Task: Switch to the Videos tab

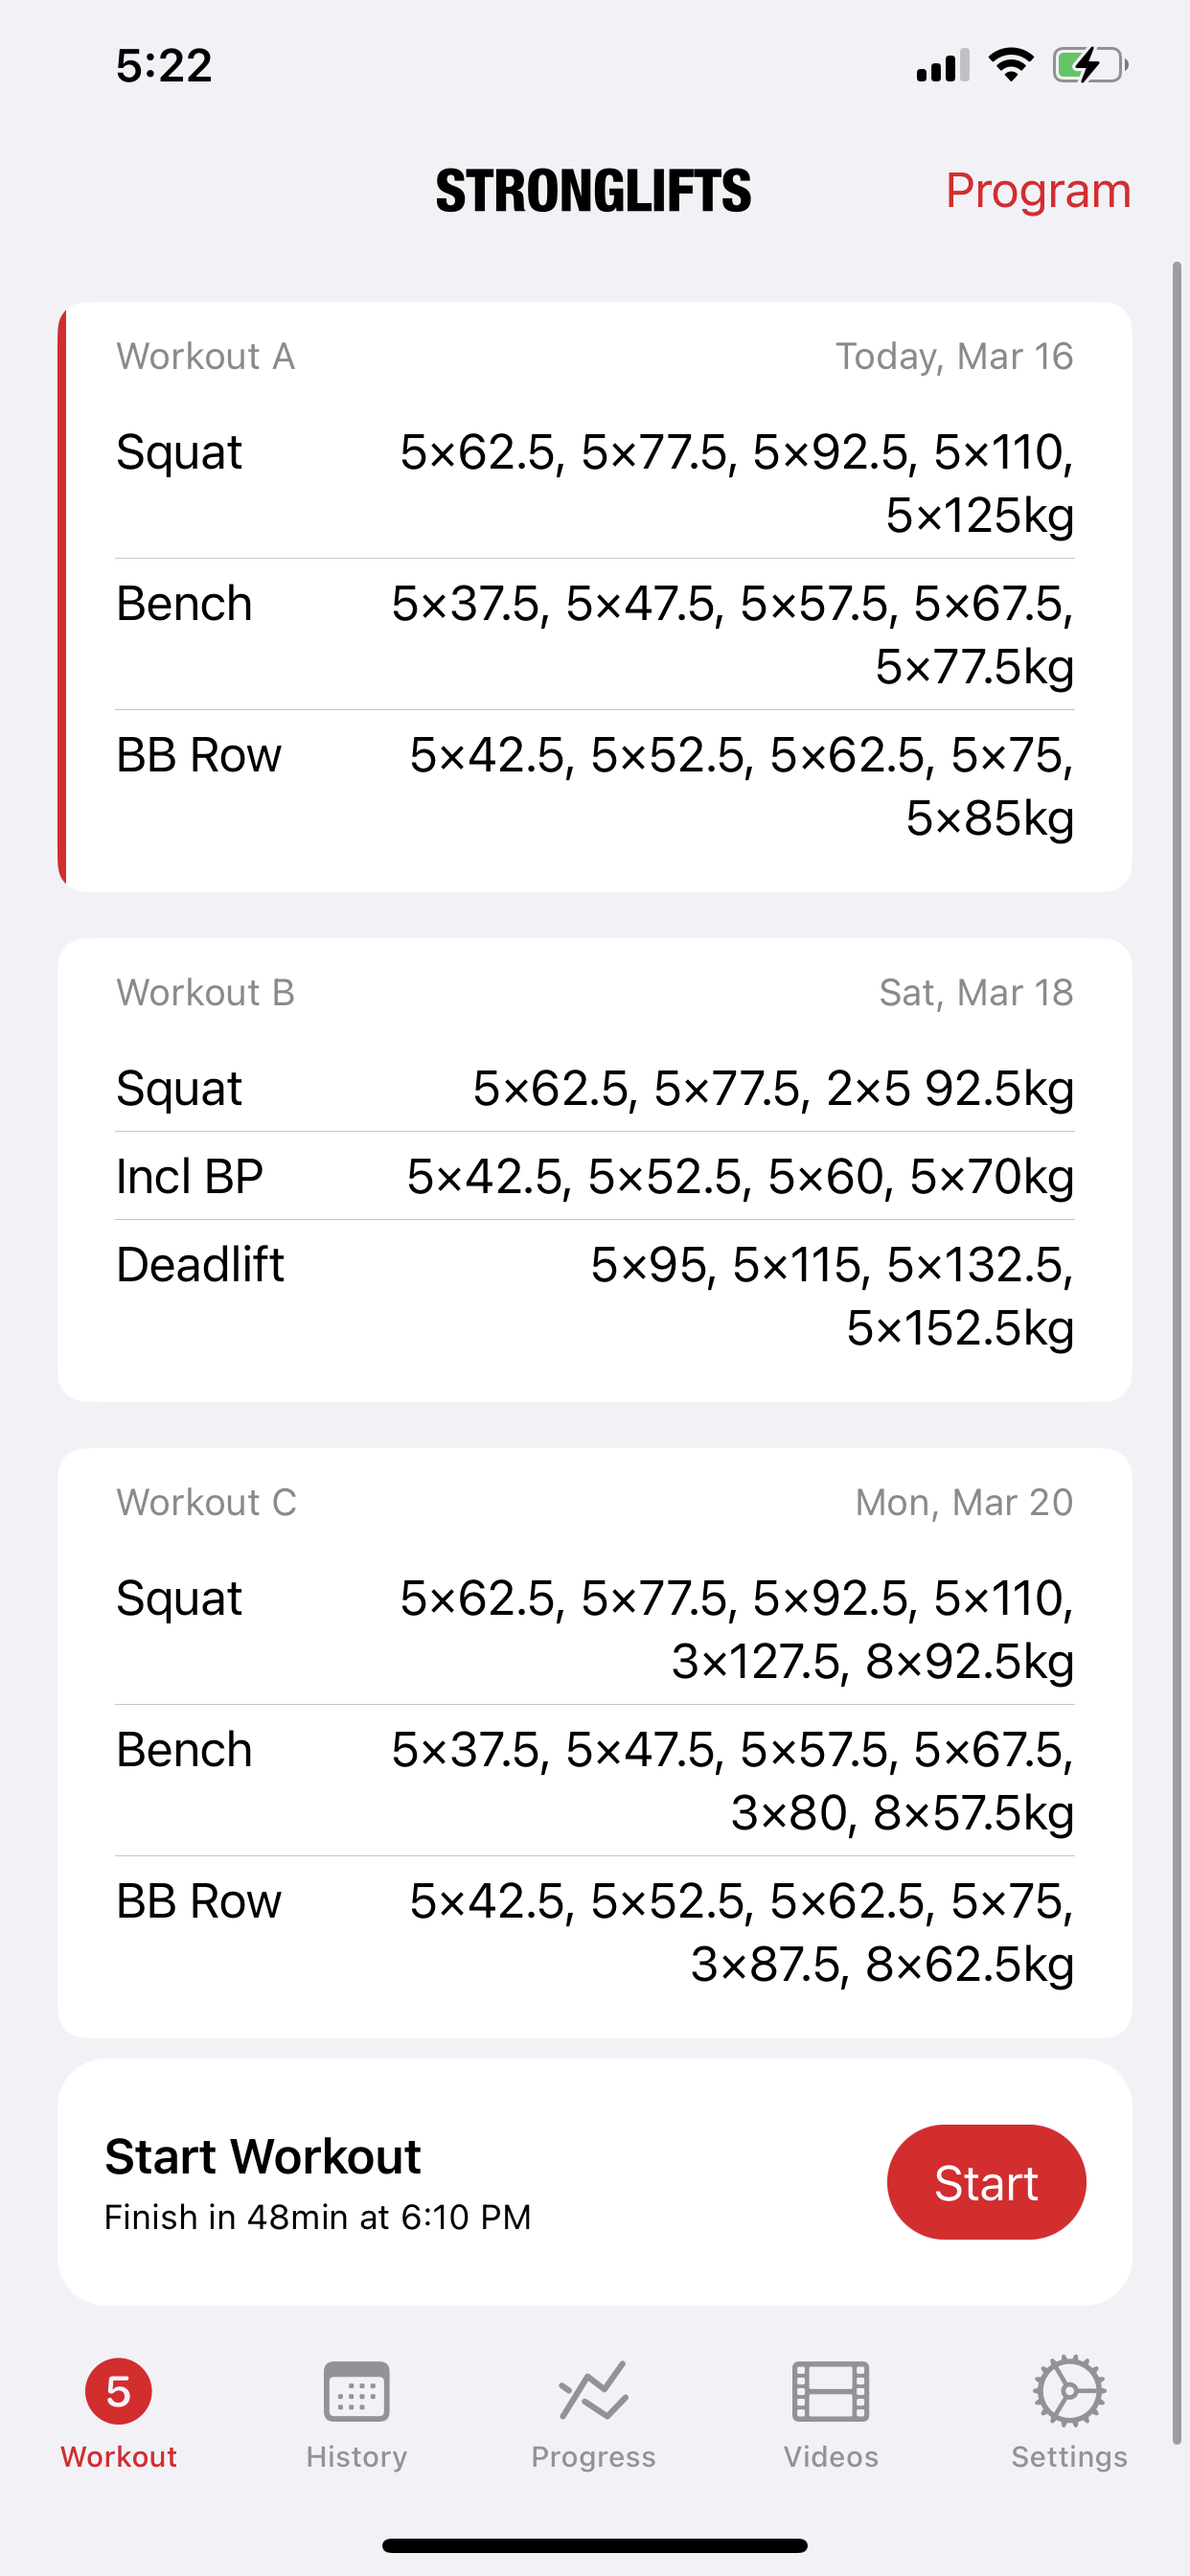Action: point(830,2420)
